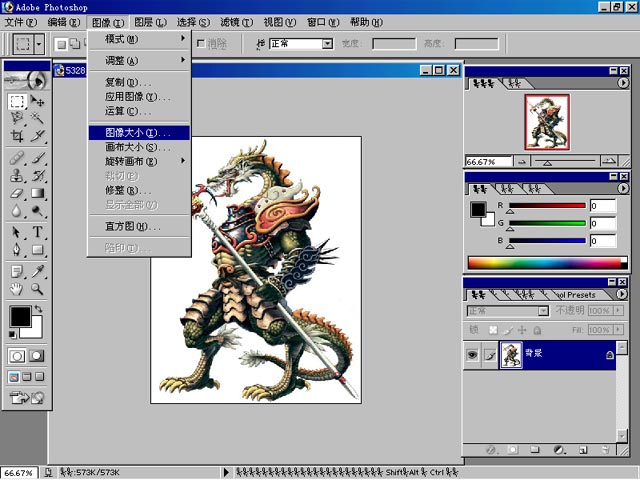Select the Eyedropper tool
The width and height of the screenshot is (640, 480).
tap(37, 271)
